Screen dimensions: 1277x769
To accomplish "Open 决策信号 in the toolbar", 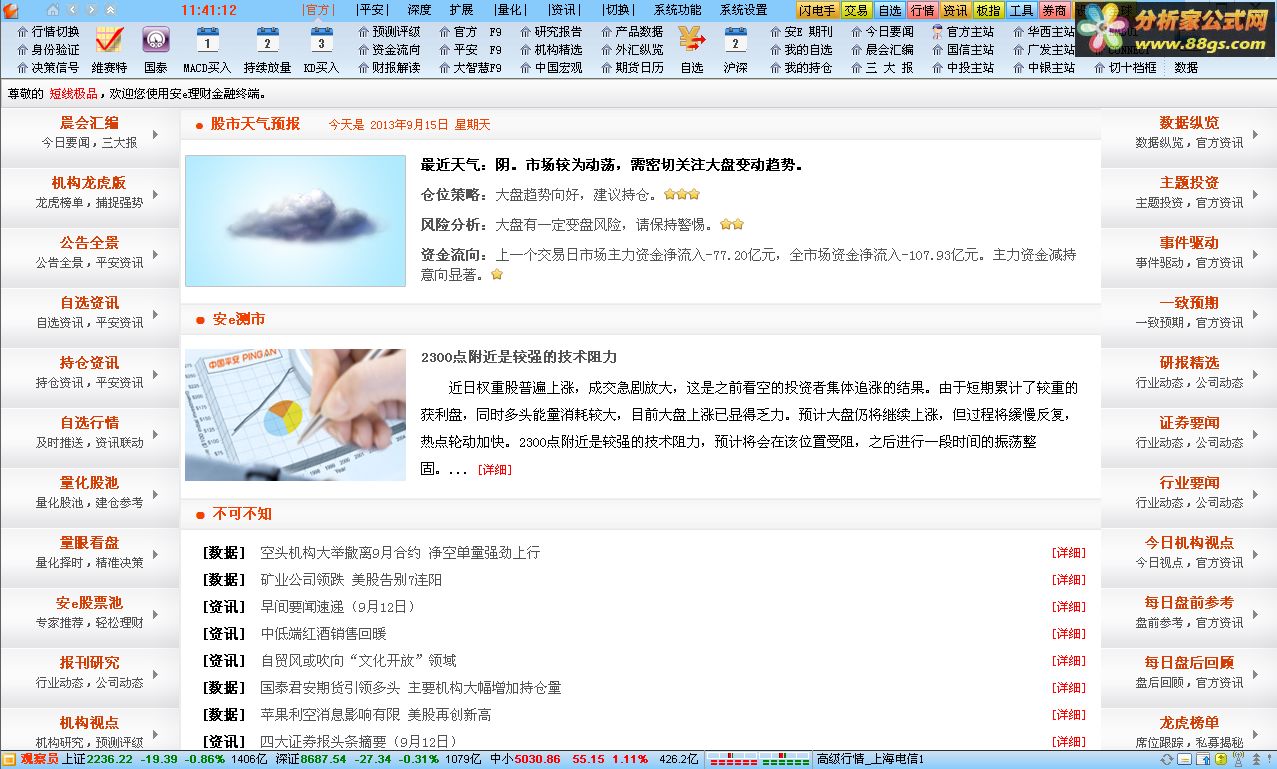I will point(48,68).
